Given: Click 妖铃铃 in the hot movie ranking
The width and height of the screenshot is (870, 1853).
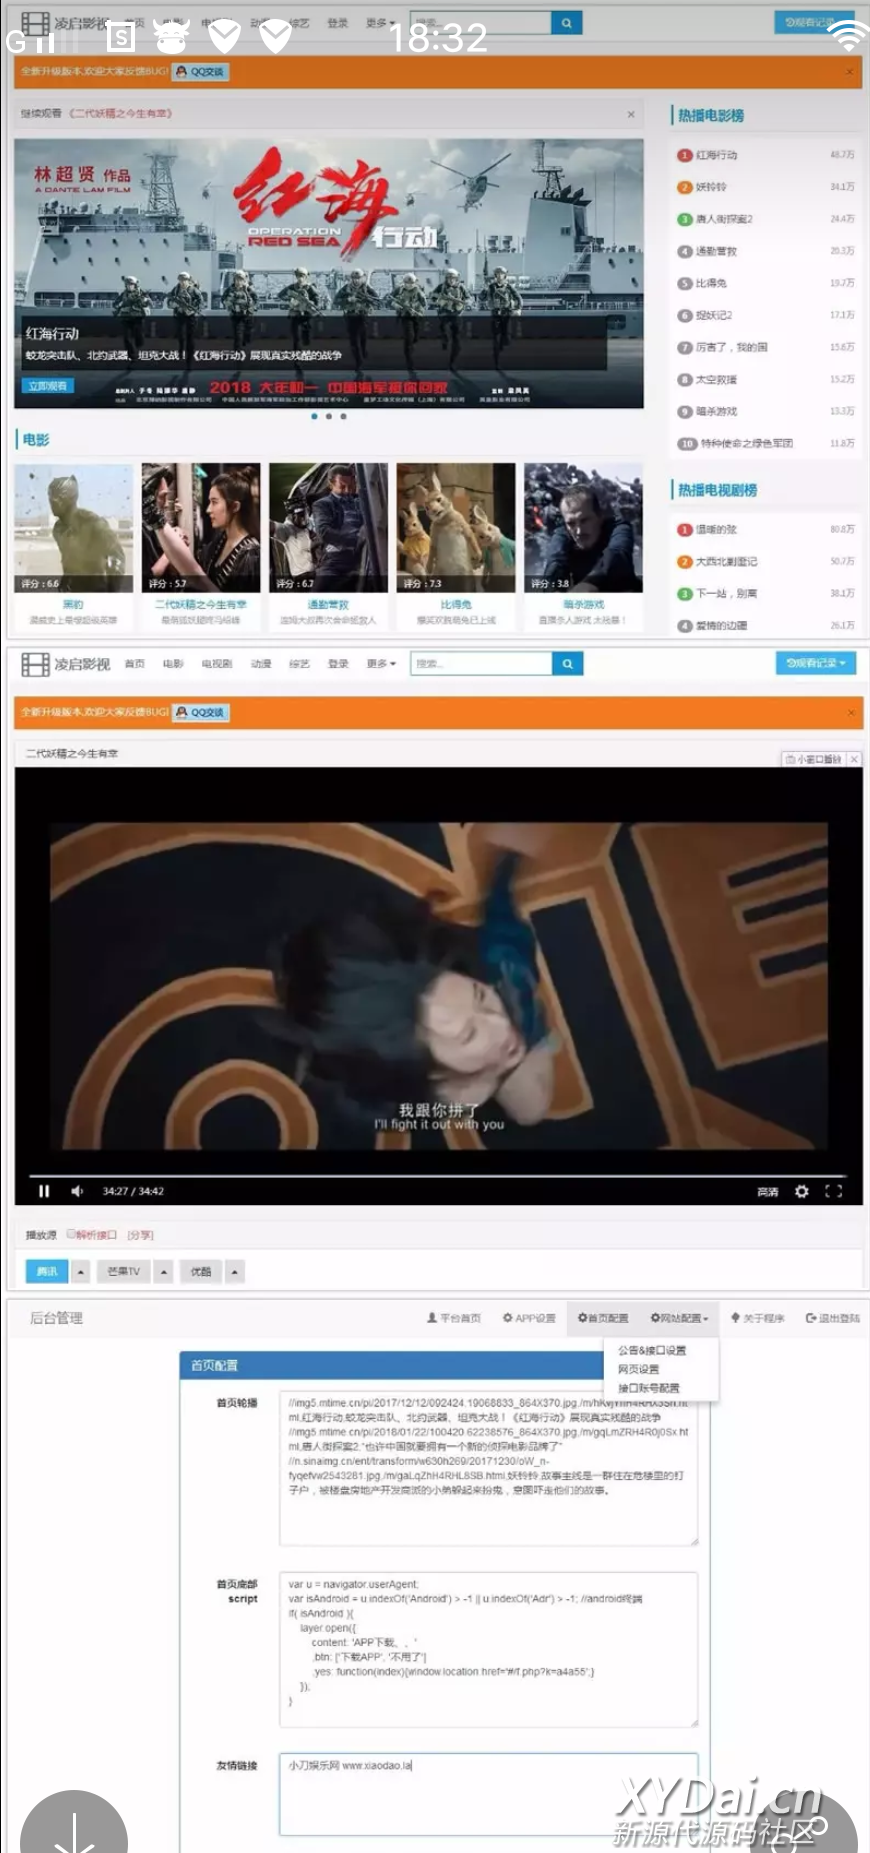Looking at the screenshot, I should pos(711,187).
